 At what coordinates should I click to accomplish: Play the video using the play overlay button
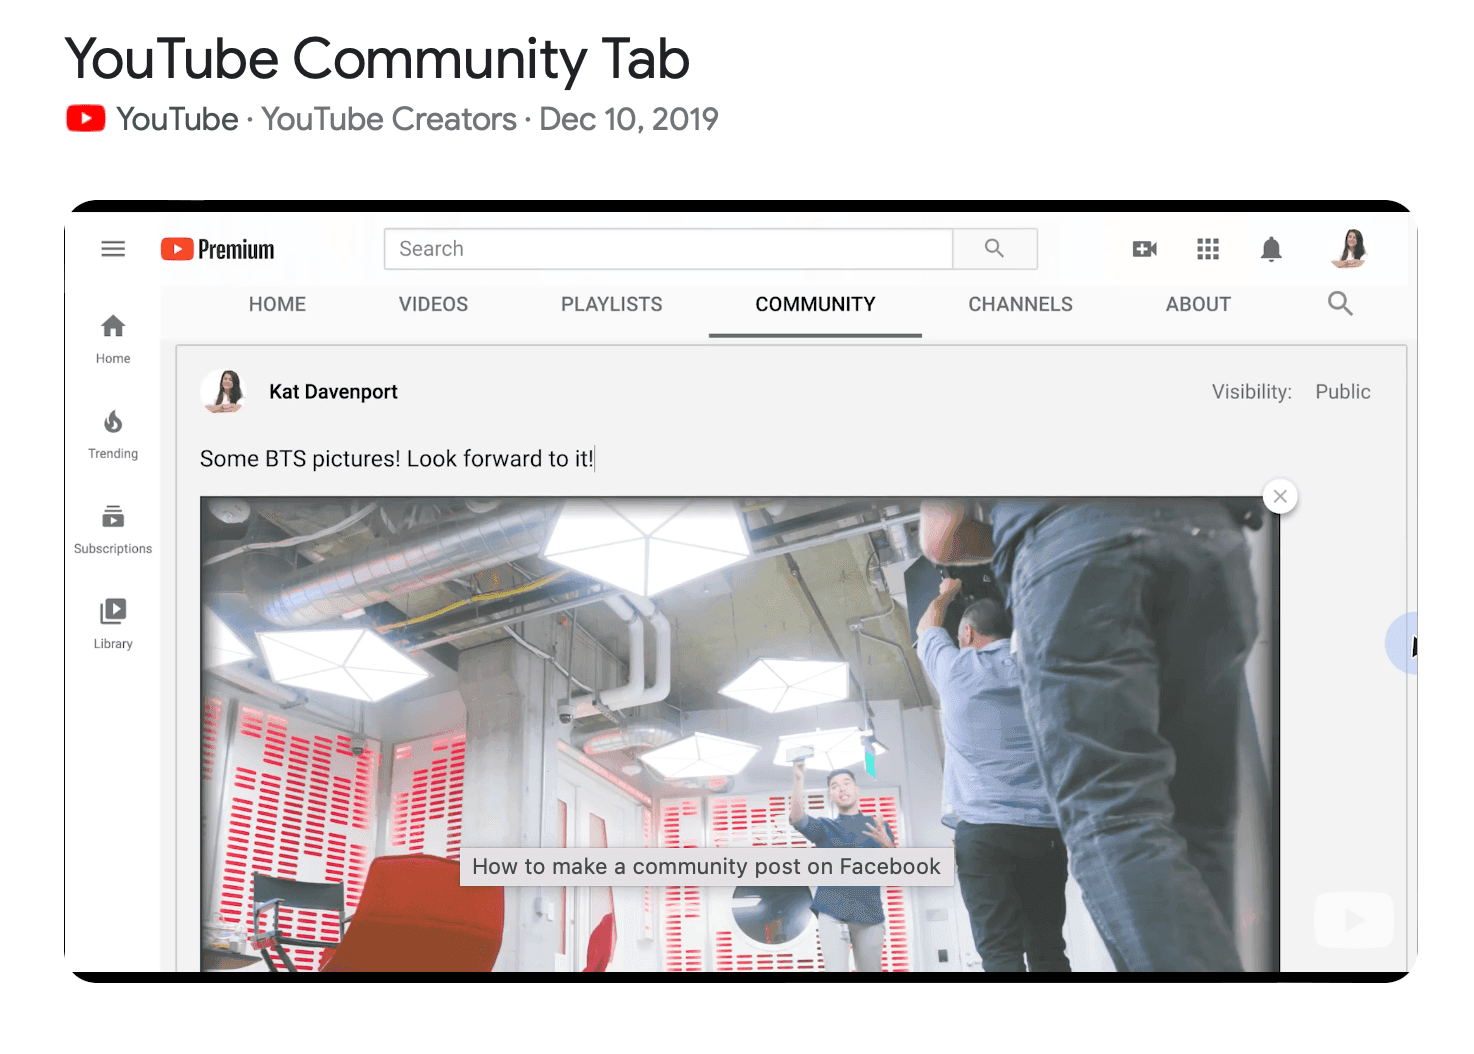[1353, 919]
